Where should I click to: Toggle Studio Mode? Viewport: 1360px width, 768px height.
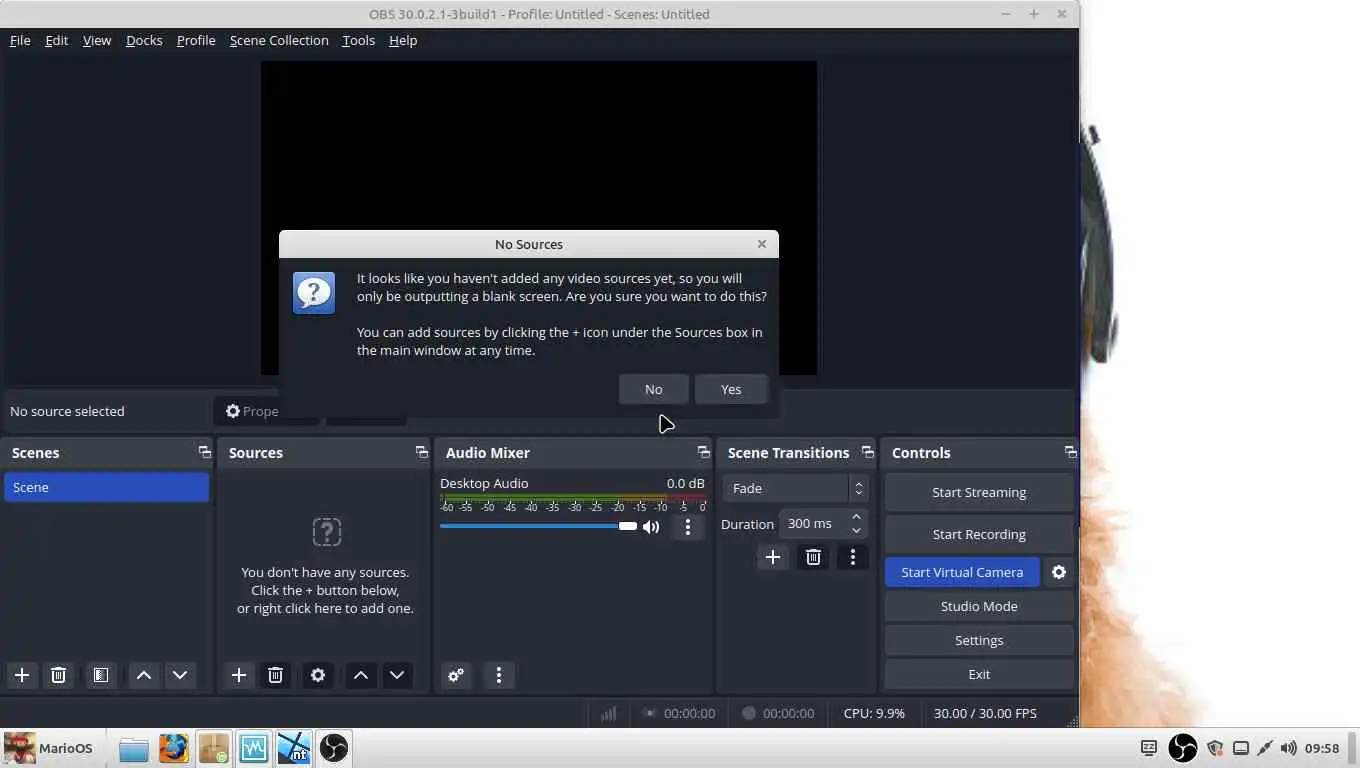pos(979,606)
